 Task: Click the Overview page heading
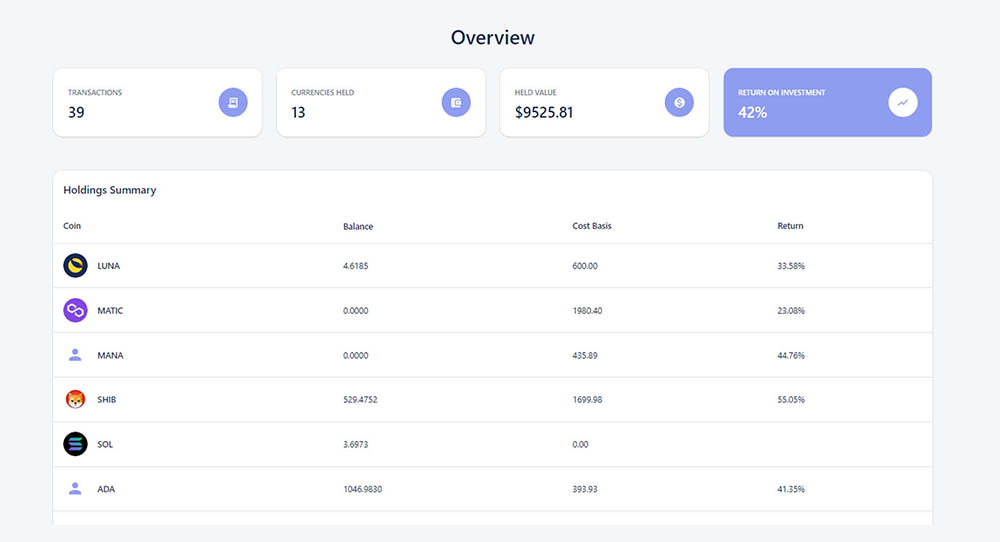492,38
